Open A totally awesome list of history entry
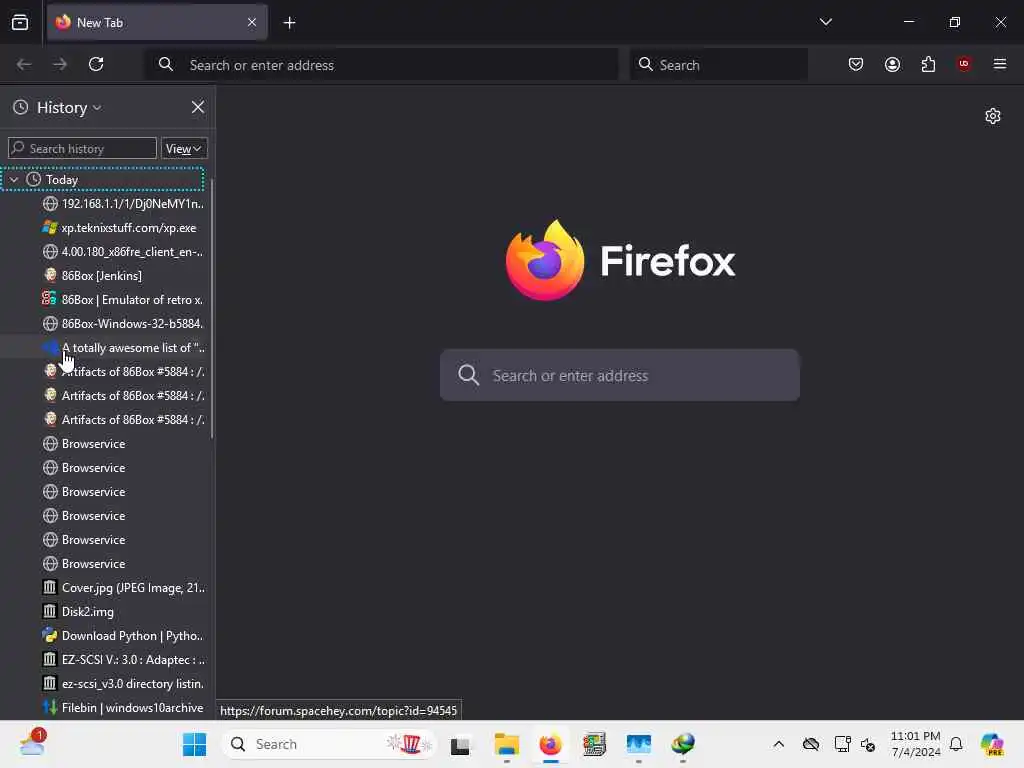Image resolution: width=1024 pixels, height=768 pixels. click(123, 347)
